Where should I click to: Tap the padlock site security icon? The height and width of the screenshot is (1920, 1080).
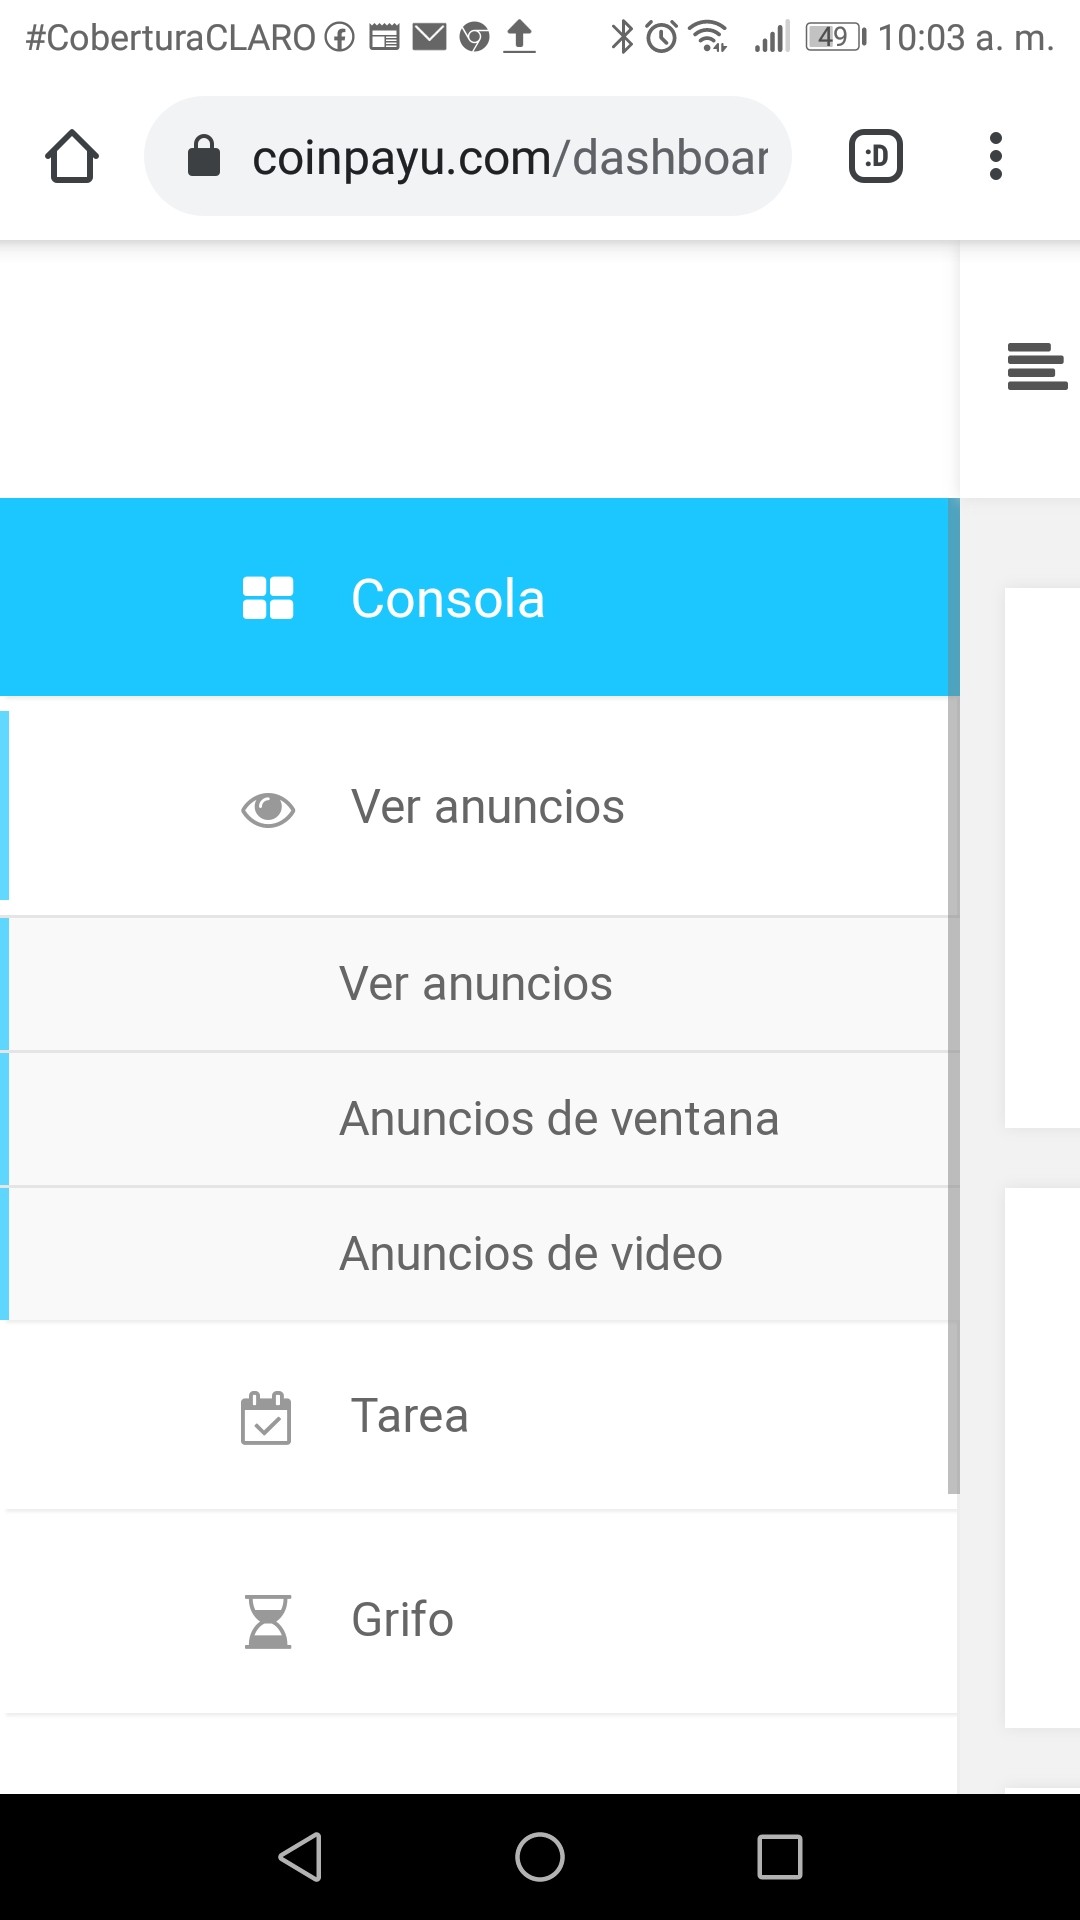(x=204, y=156)
